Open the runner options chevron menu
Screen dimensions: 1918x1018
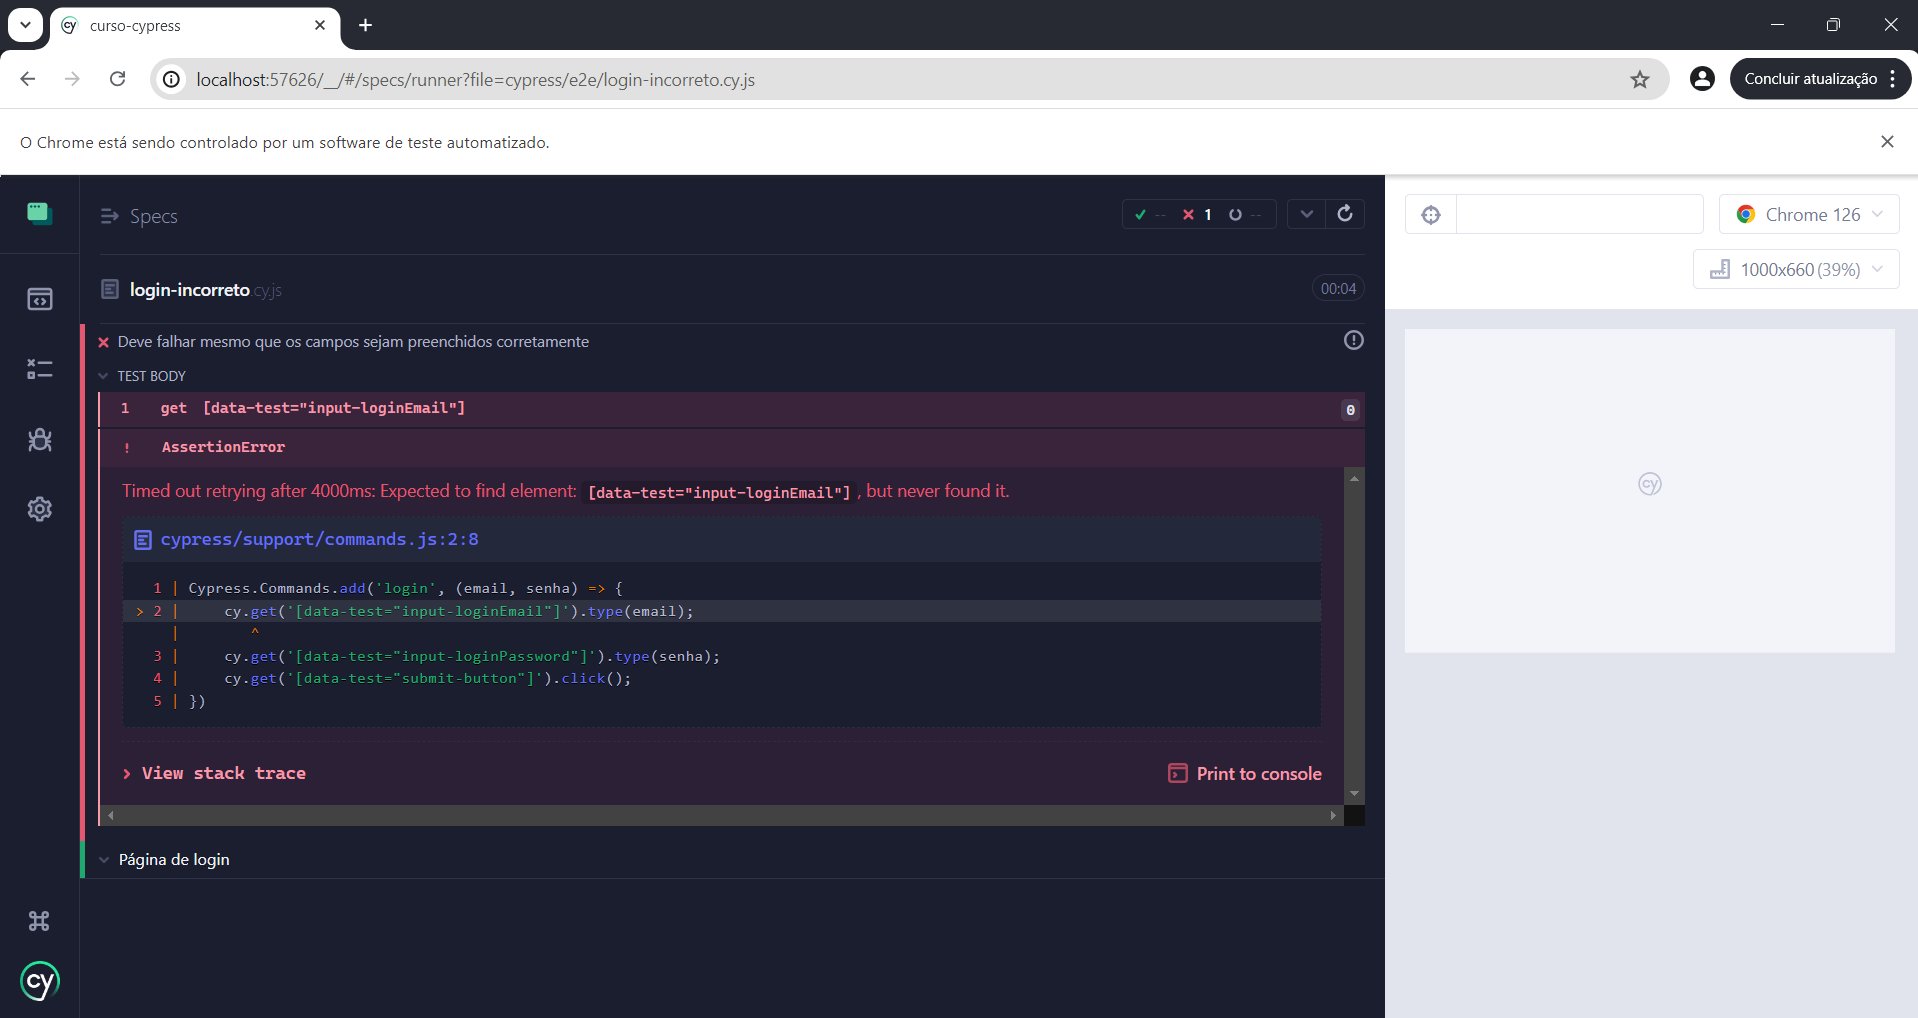[x=1306, y=213]
